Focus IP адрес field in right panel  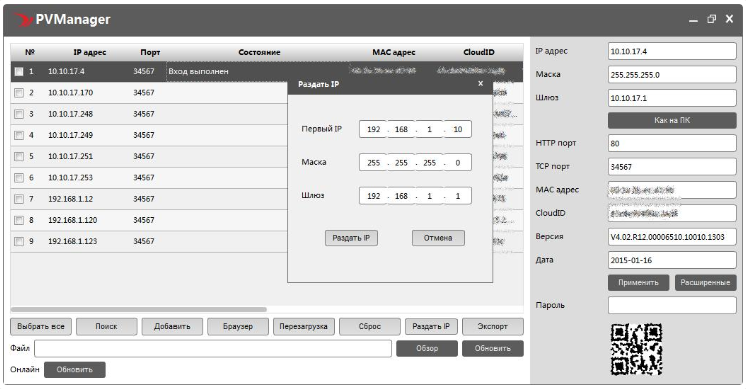click(x=672, y=51)
